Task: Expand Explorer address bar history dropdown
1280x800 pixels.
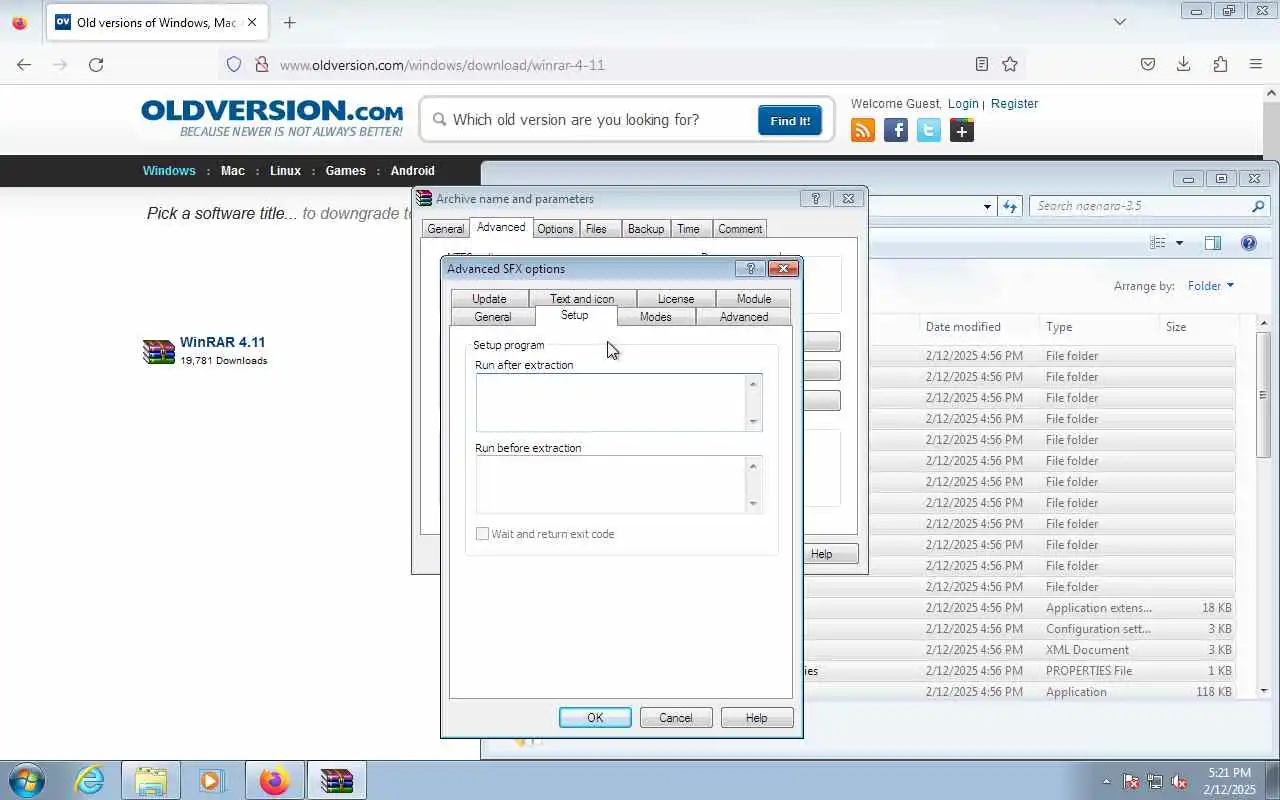Action: coord(987,206)
